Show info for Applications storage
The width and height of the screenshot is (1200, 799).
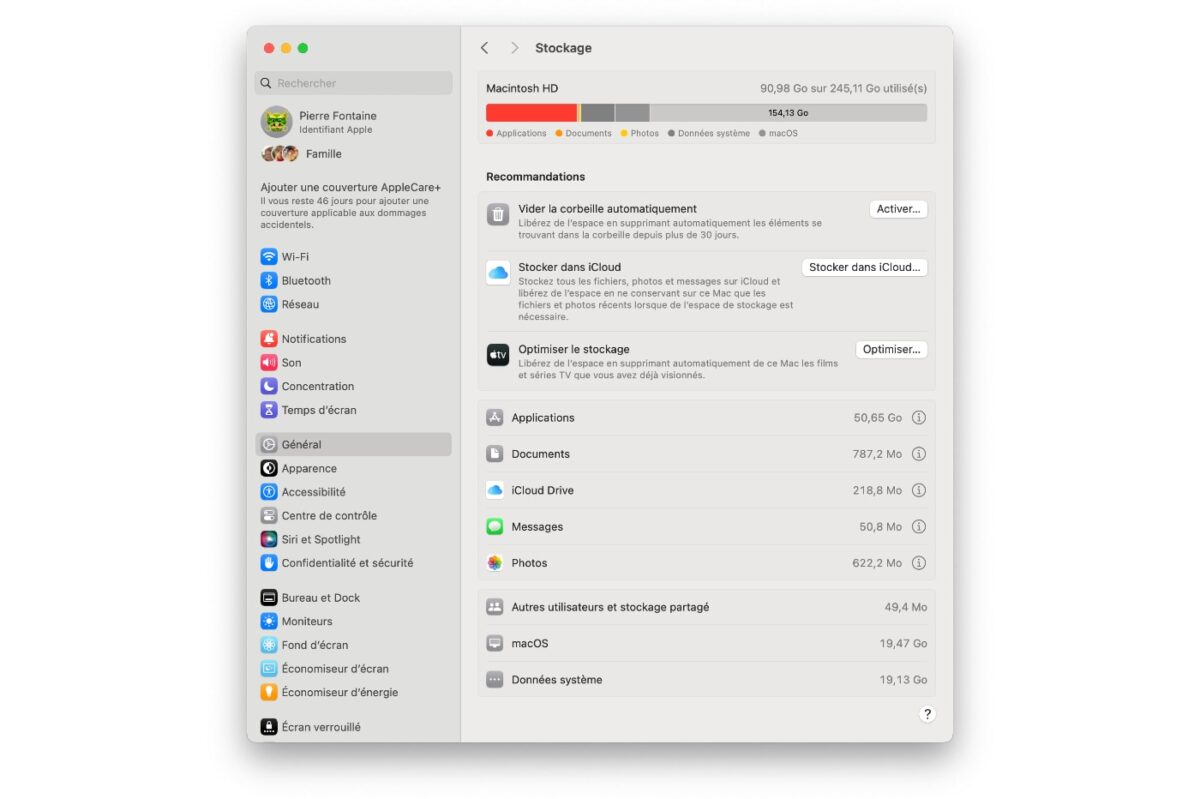919,418
